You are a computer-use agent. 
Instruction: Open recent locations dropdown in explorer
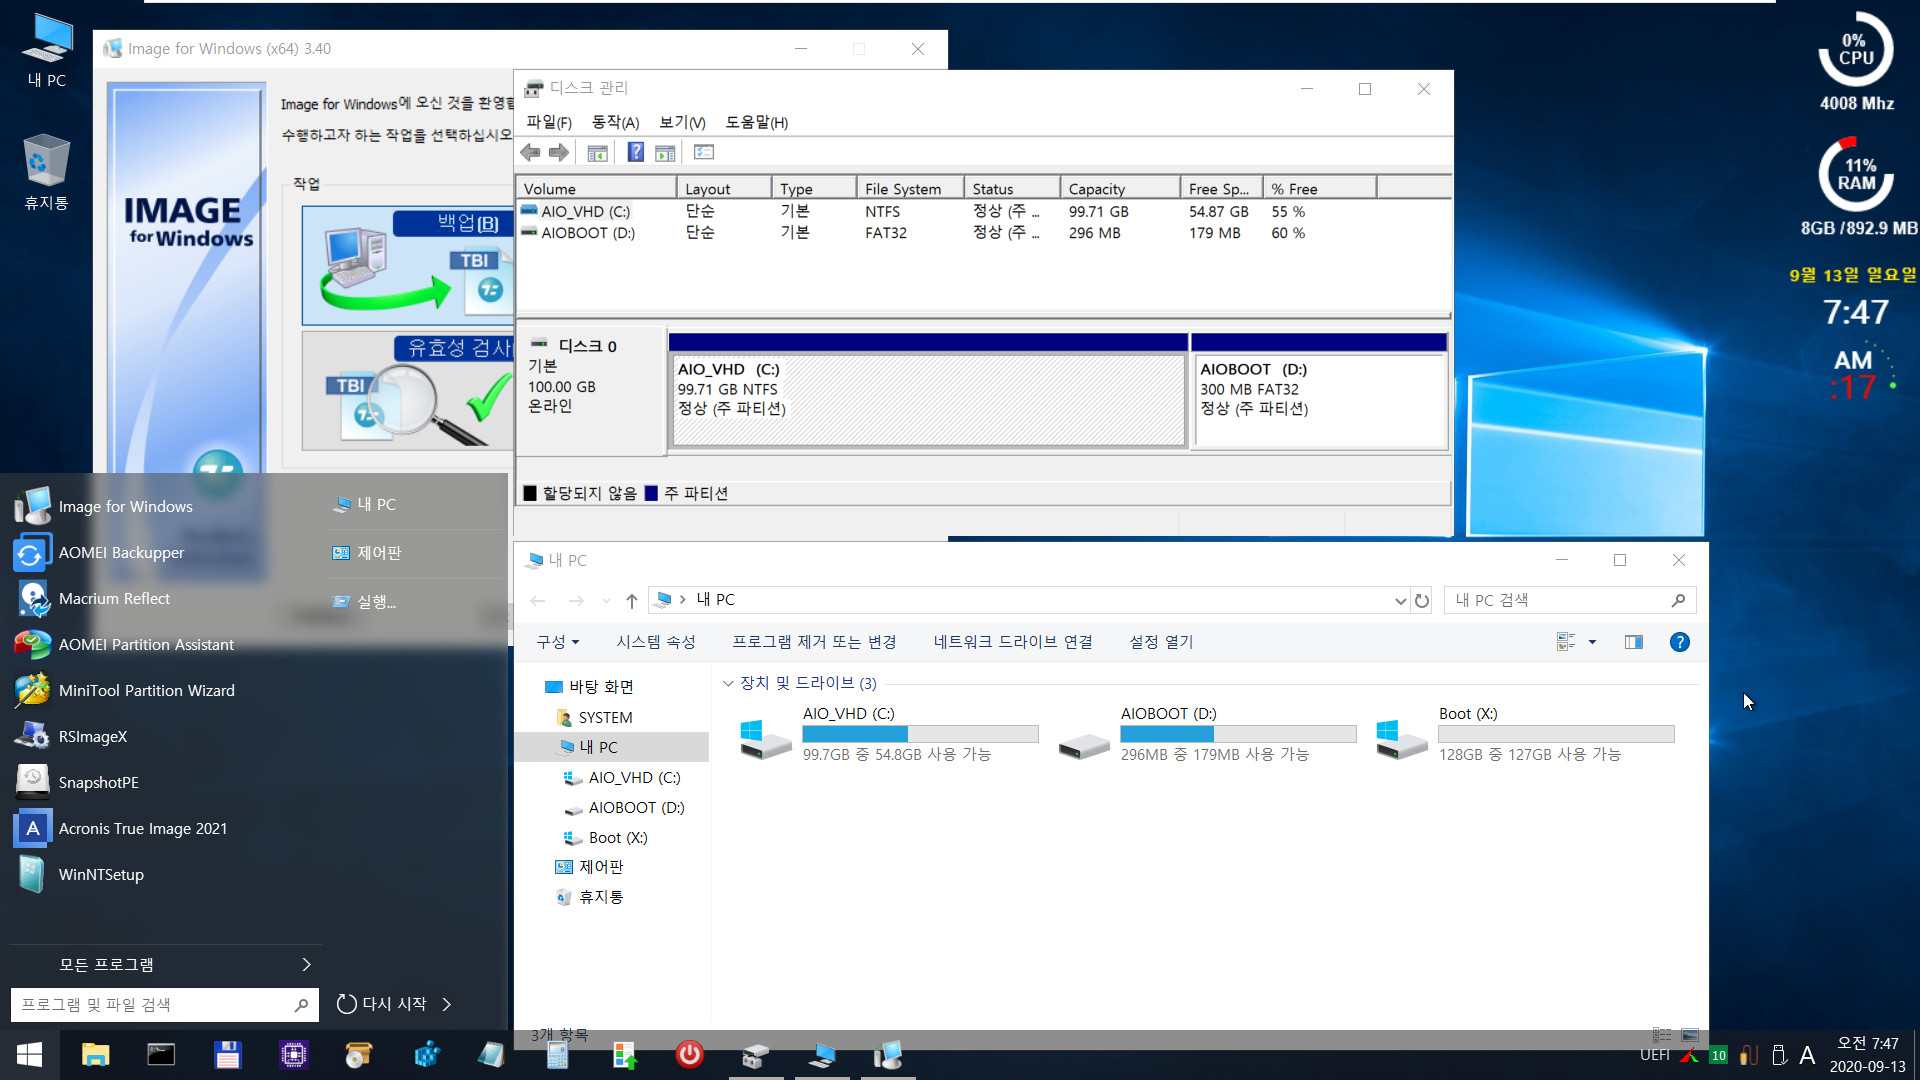coord(606,601)
